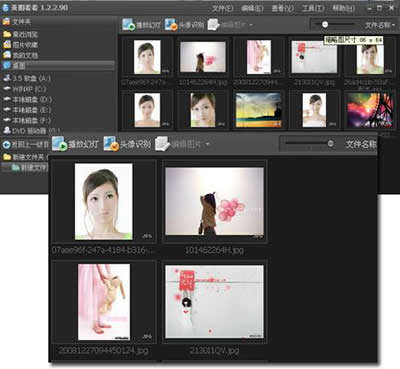This screenshot has width=400, height=369.
Task: Open the 查看(V) menu
Action: (x=283, y=8)
